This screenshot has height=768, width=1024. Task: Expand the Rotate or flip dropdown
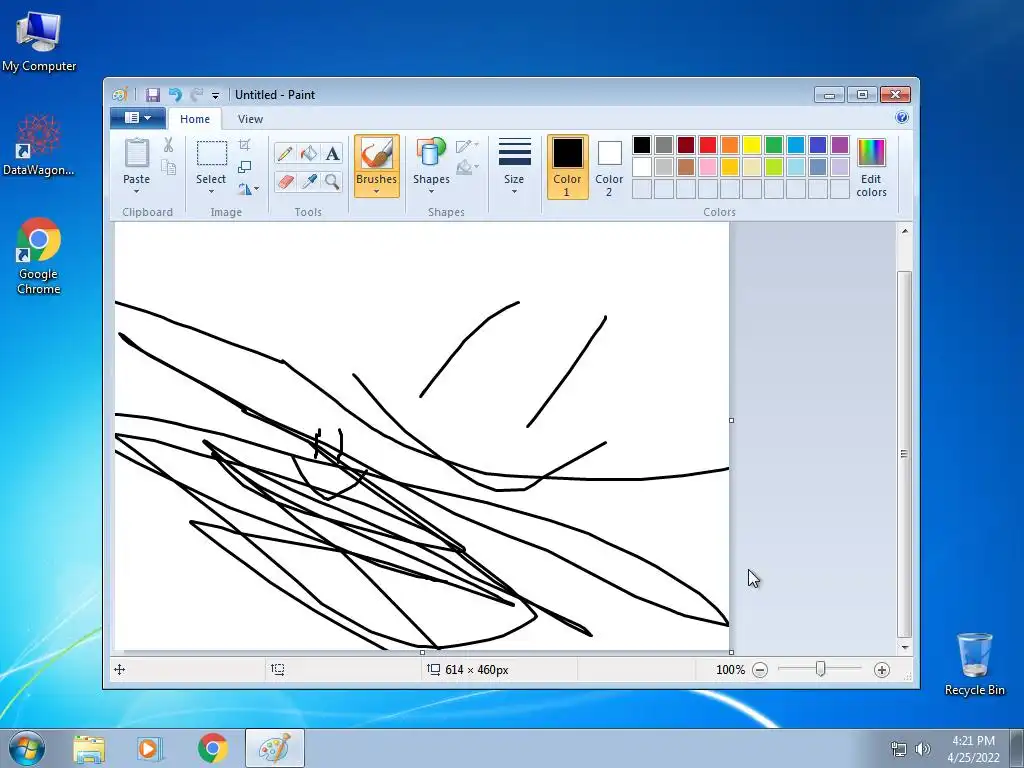coord(248,189)
